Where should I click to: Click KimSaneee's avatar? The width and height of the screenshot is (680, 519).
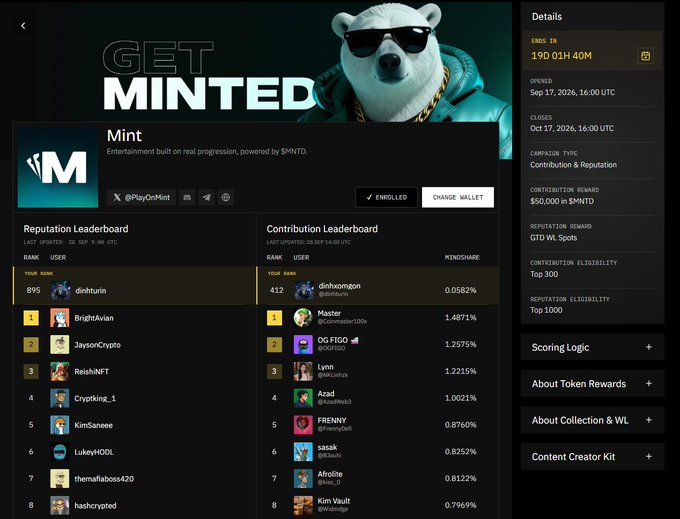(x=59, y=425)
